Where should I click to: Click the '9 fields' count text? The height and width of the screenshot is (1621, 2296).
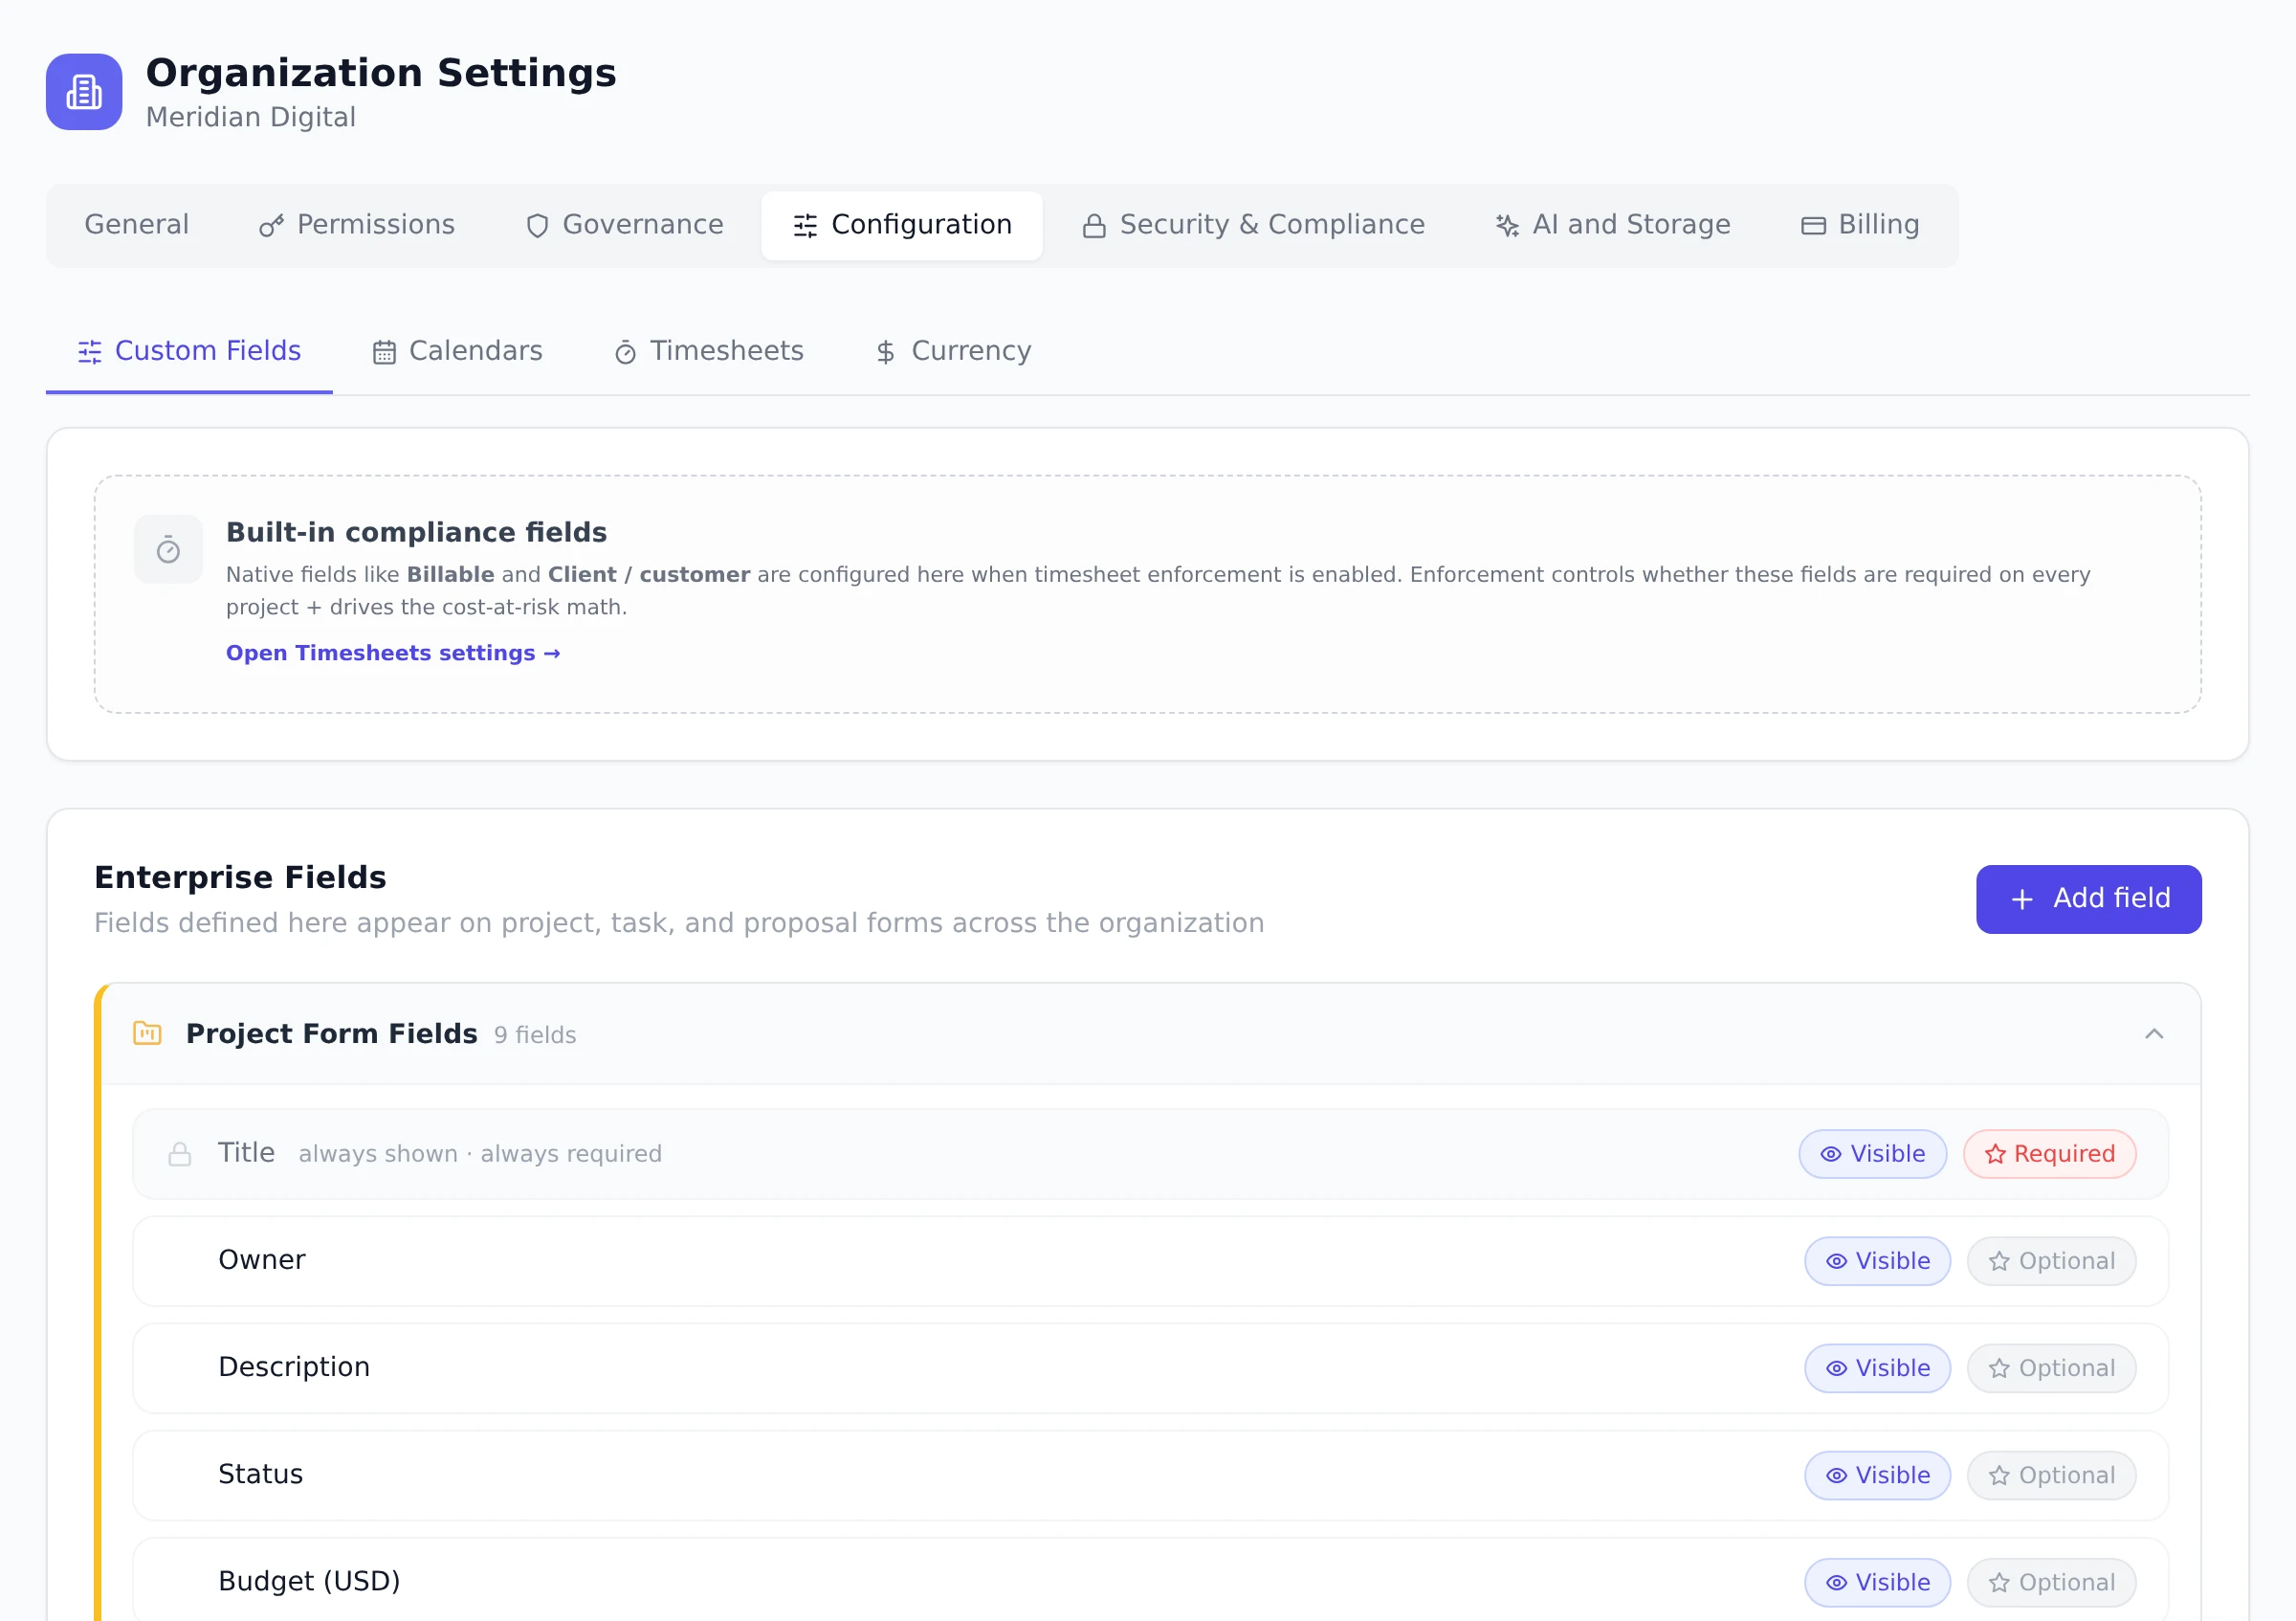tap(535, 1035)
